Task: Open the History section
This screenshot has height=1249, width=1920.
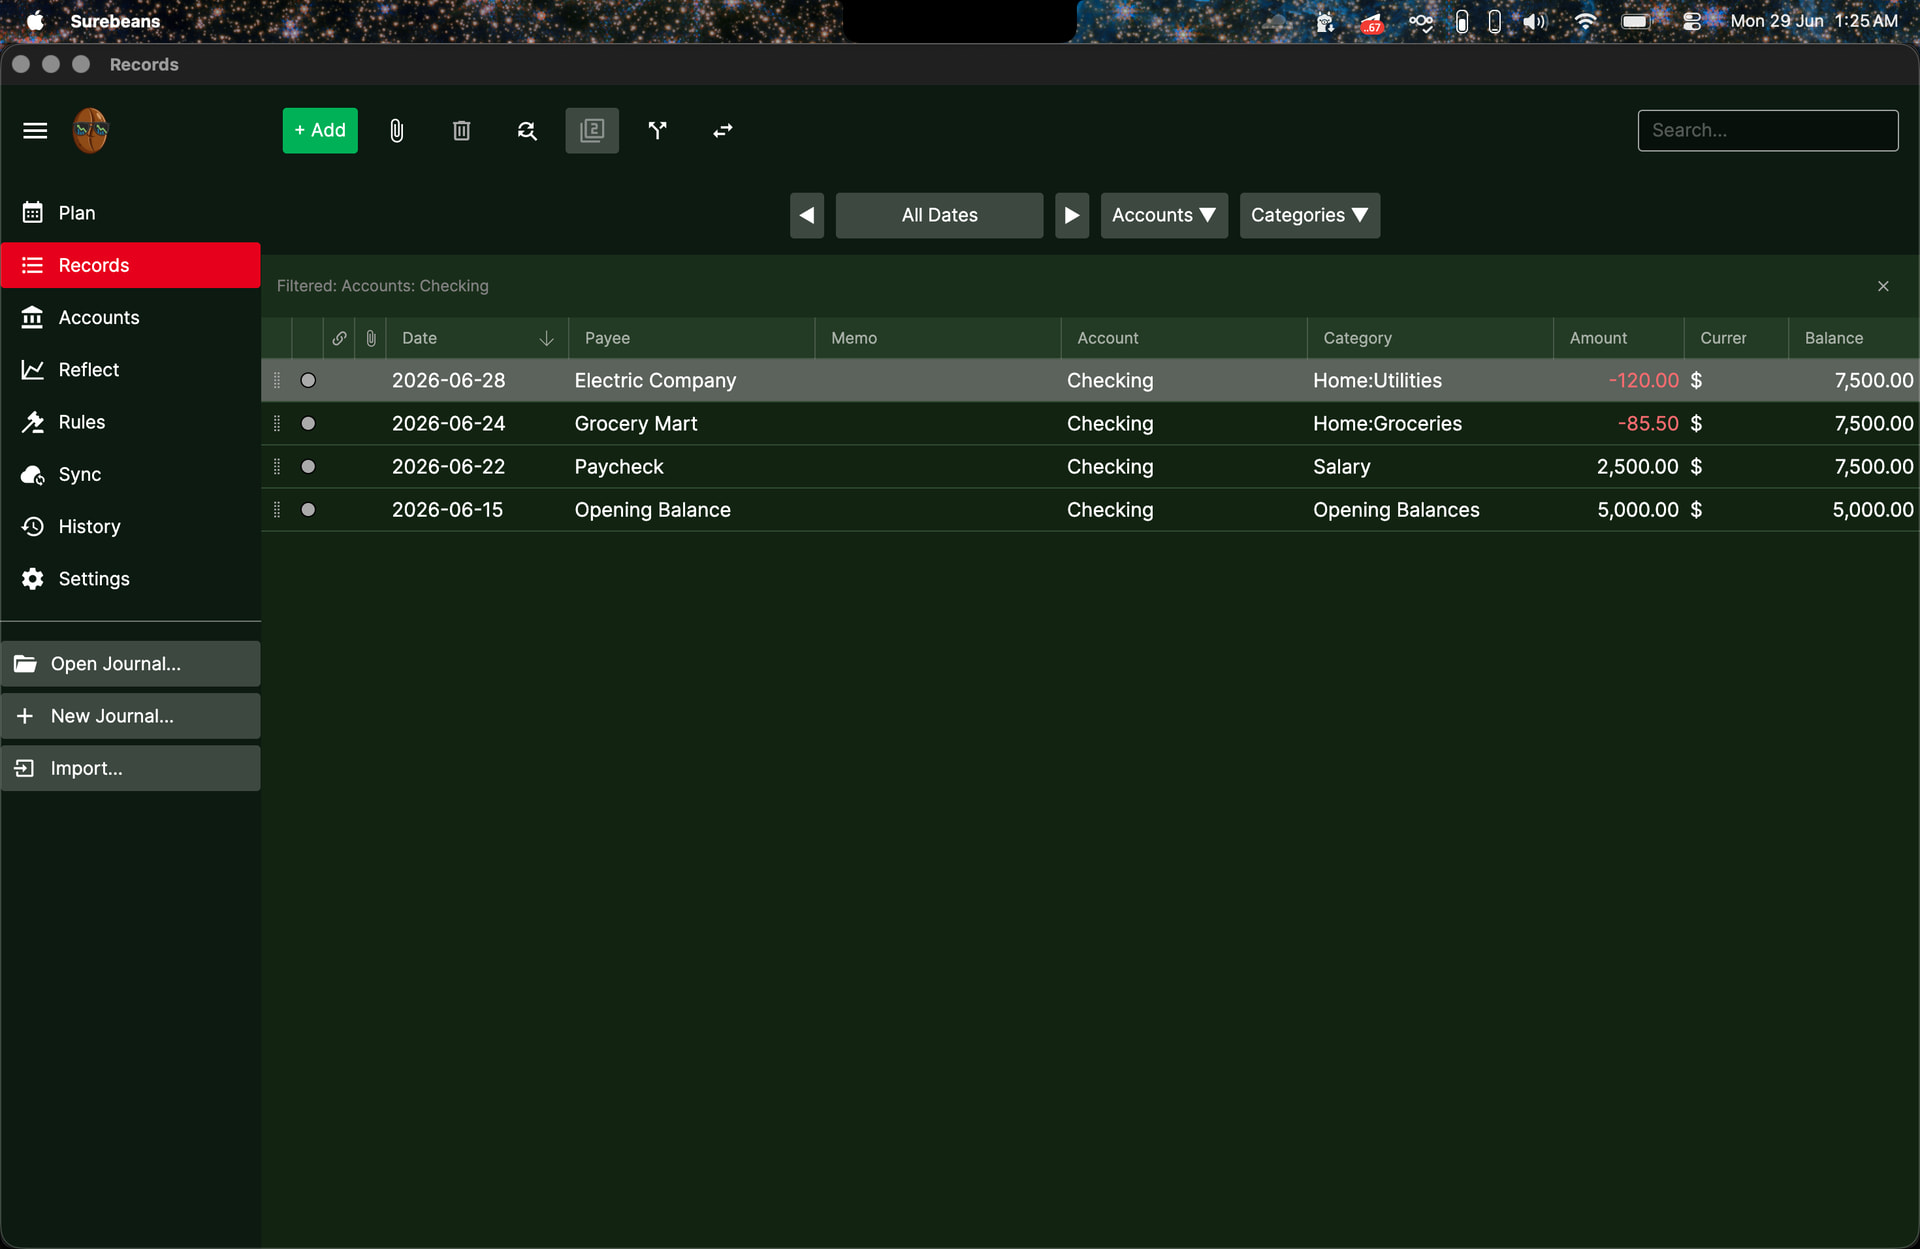Action: point(130,526)
